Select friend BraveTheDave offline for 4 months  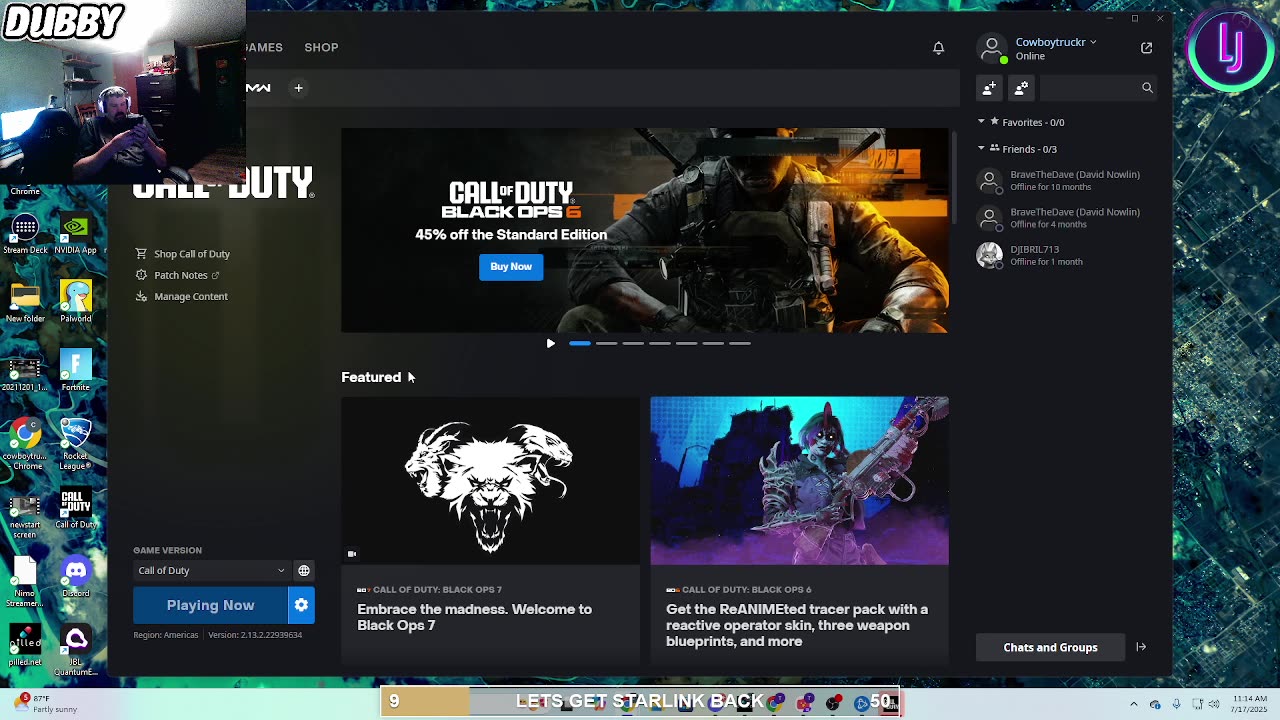1066,218
